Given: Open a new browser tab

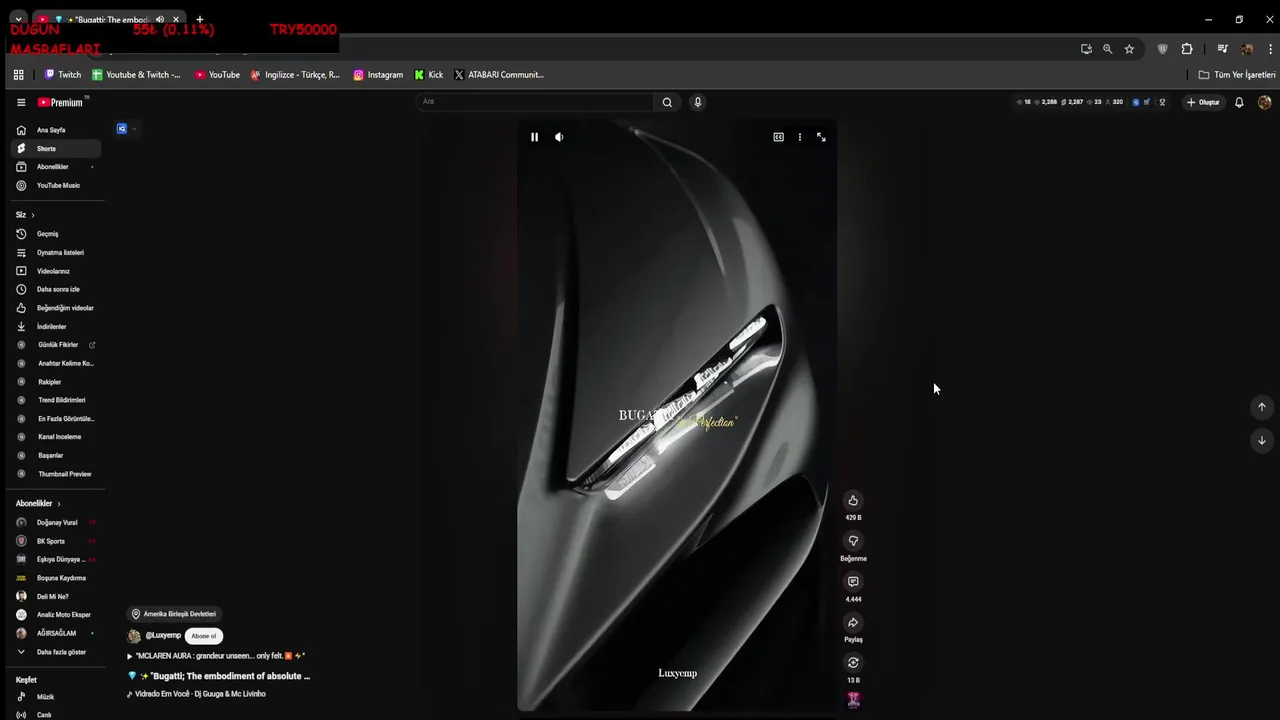Looking at the screenshot, I should tap(200, 19).
